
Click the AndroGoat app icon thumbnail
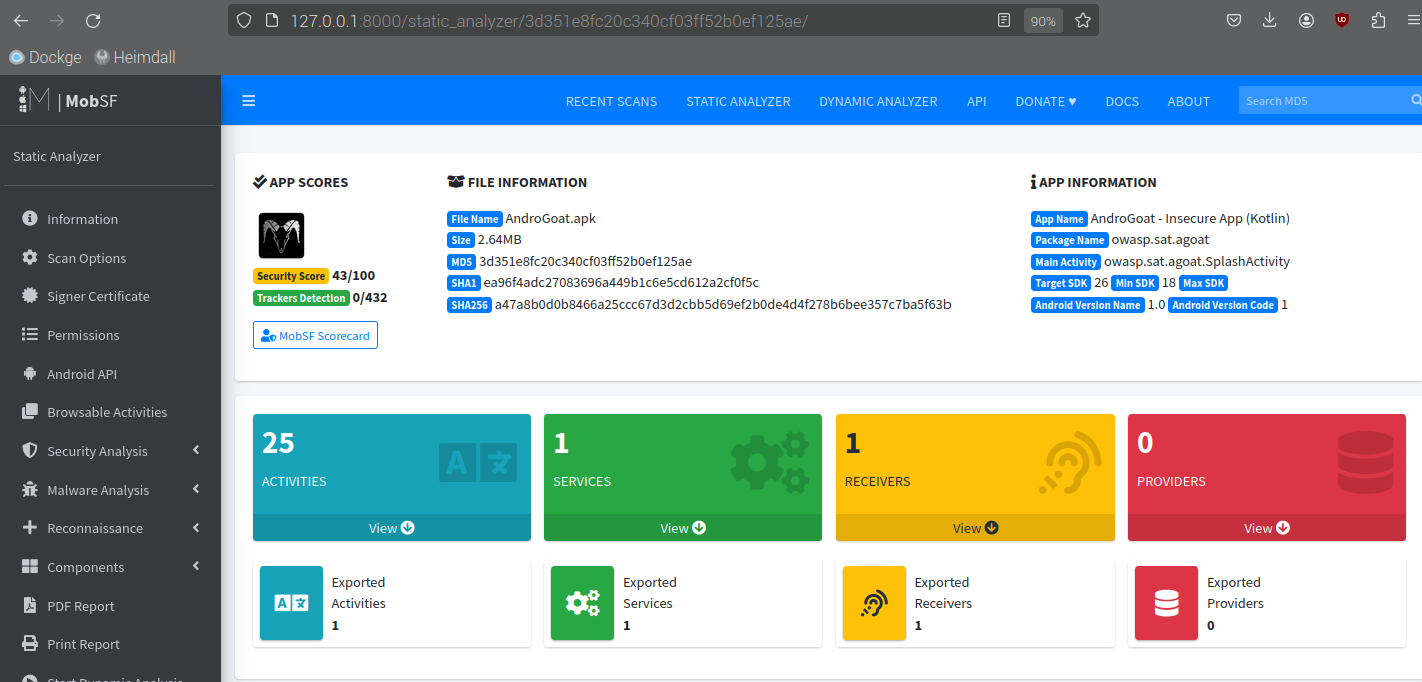281,236
